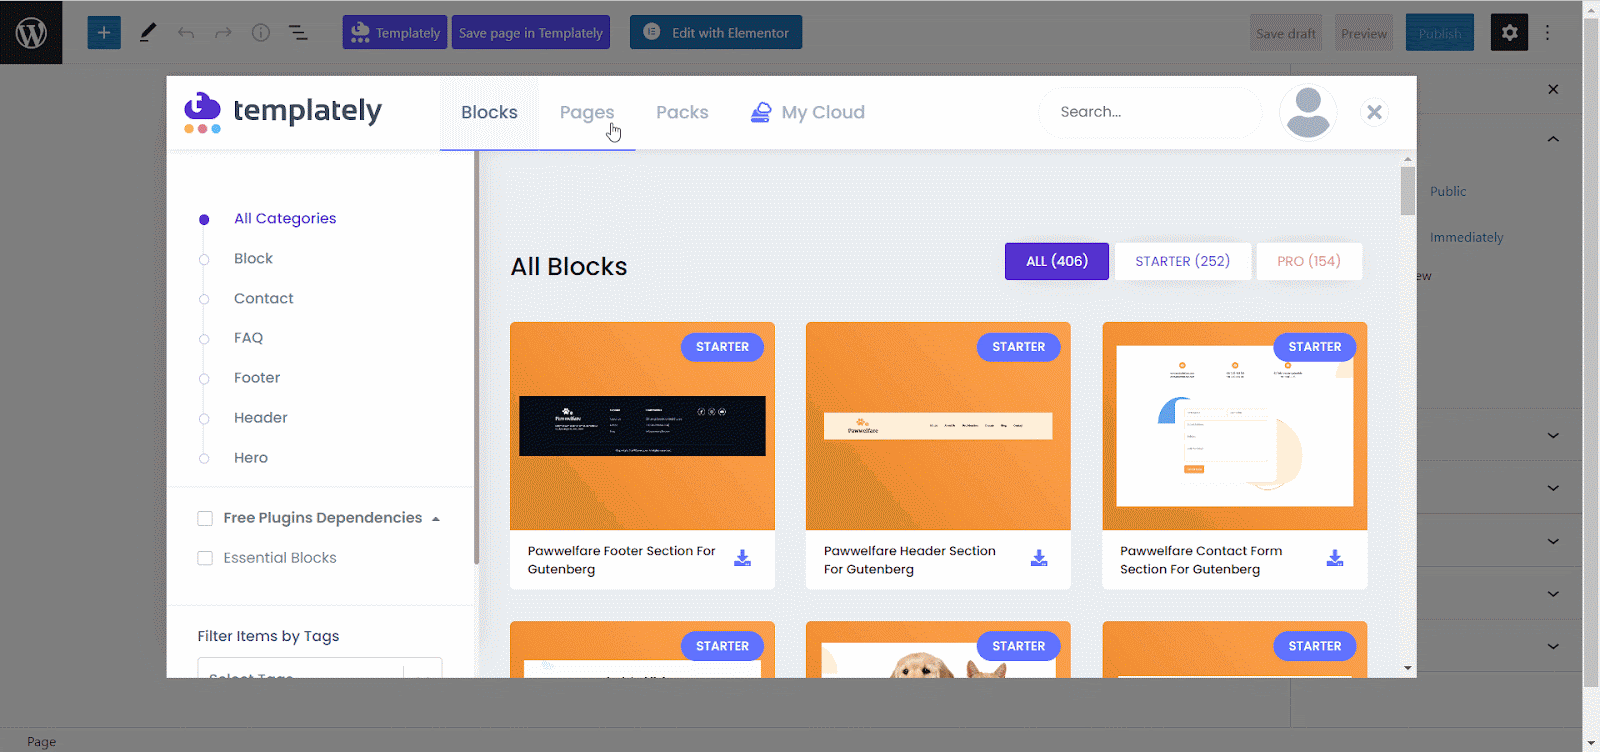This screenshot has width=1600, height=752.
Task: Open My Cloud tab
Action: pos(808,112)
